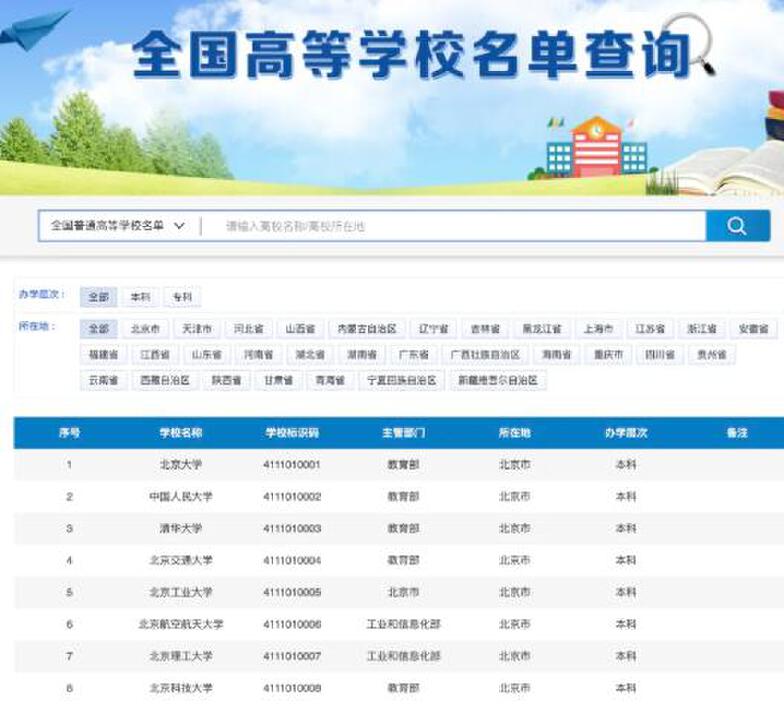Click 教育部 in the 清华大学 row
784x722 pixels.
tap(404, 528)
